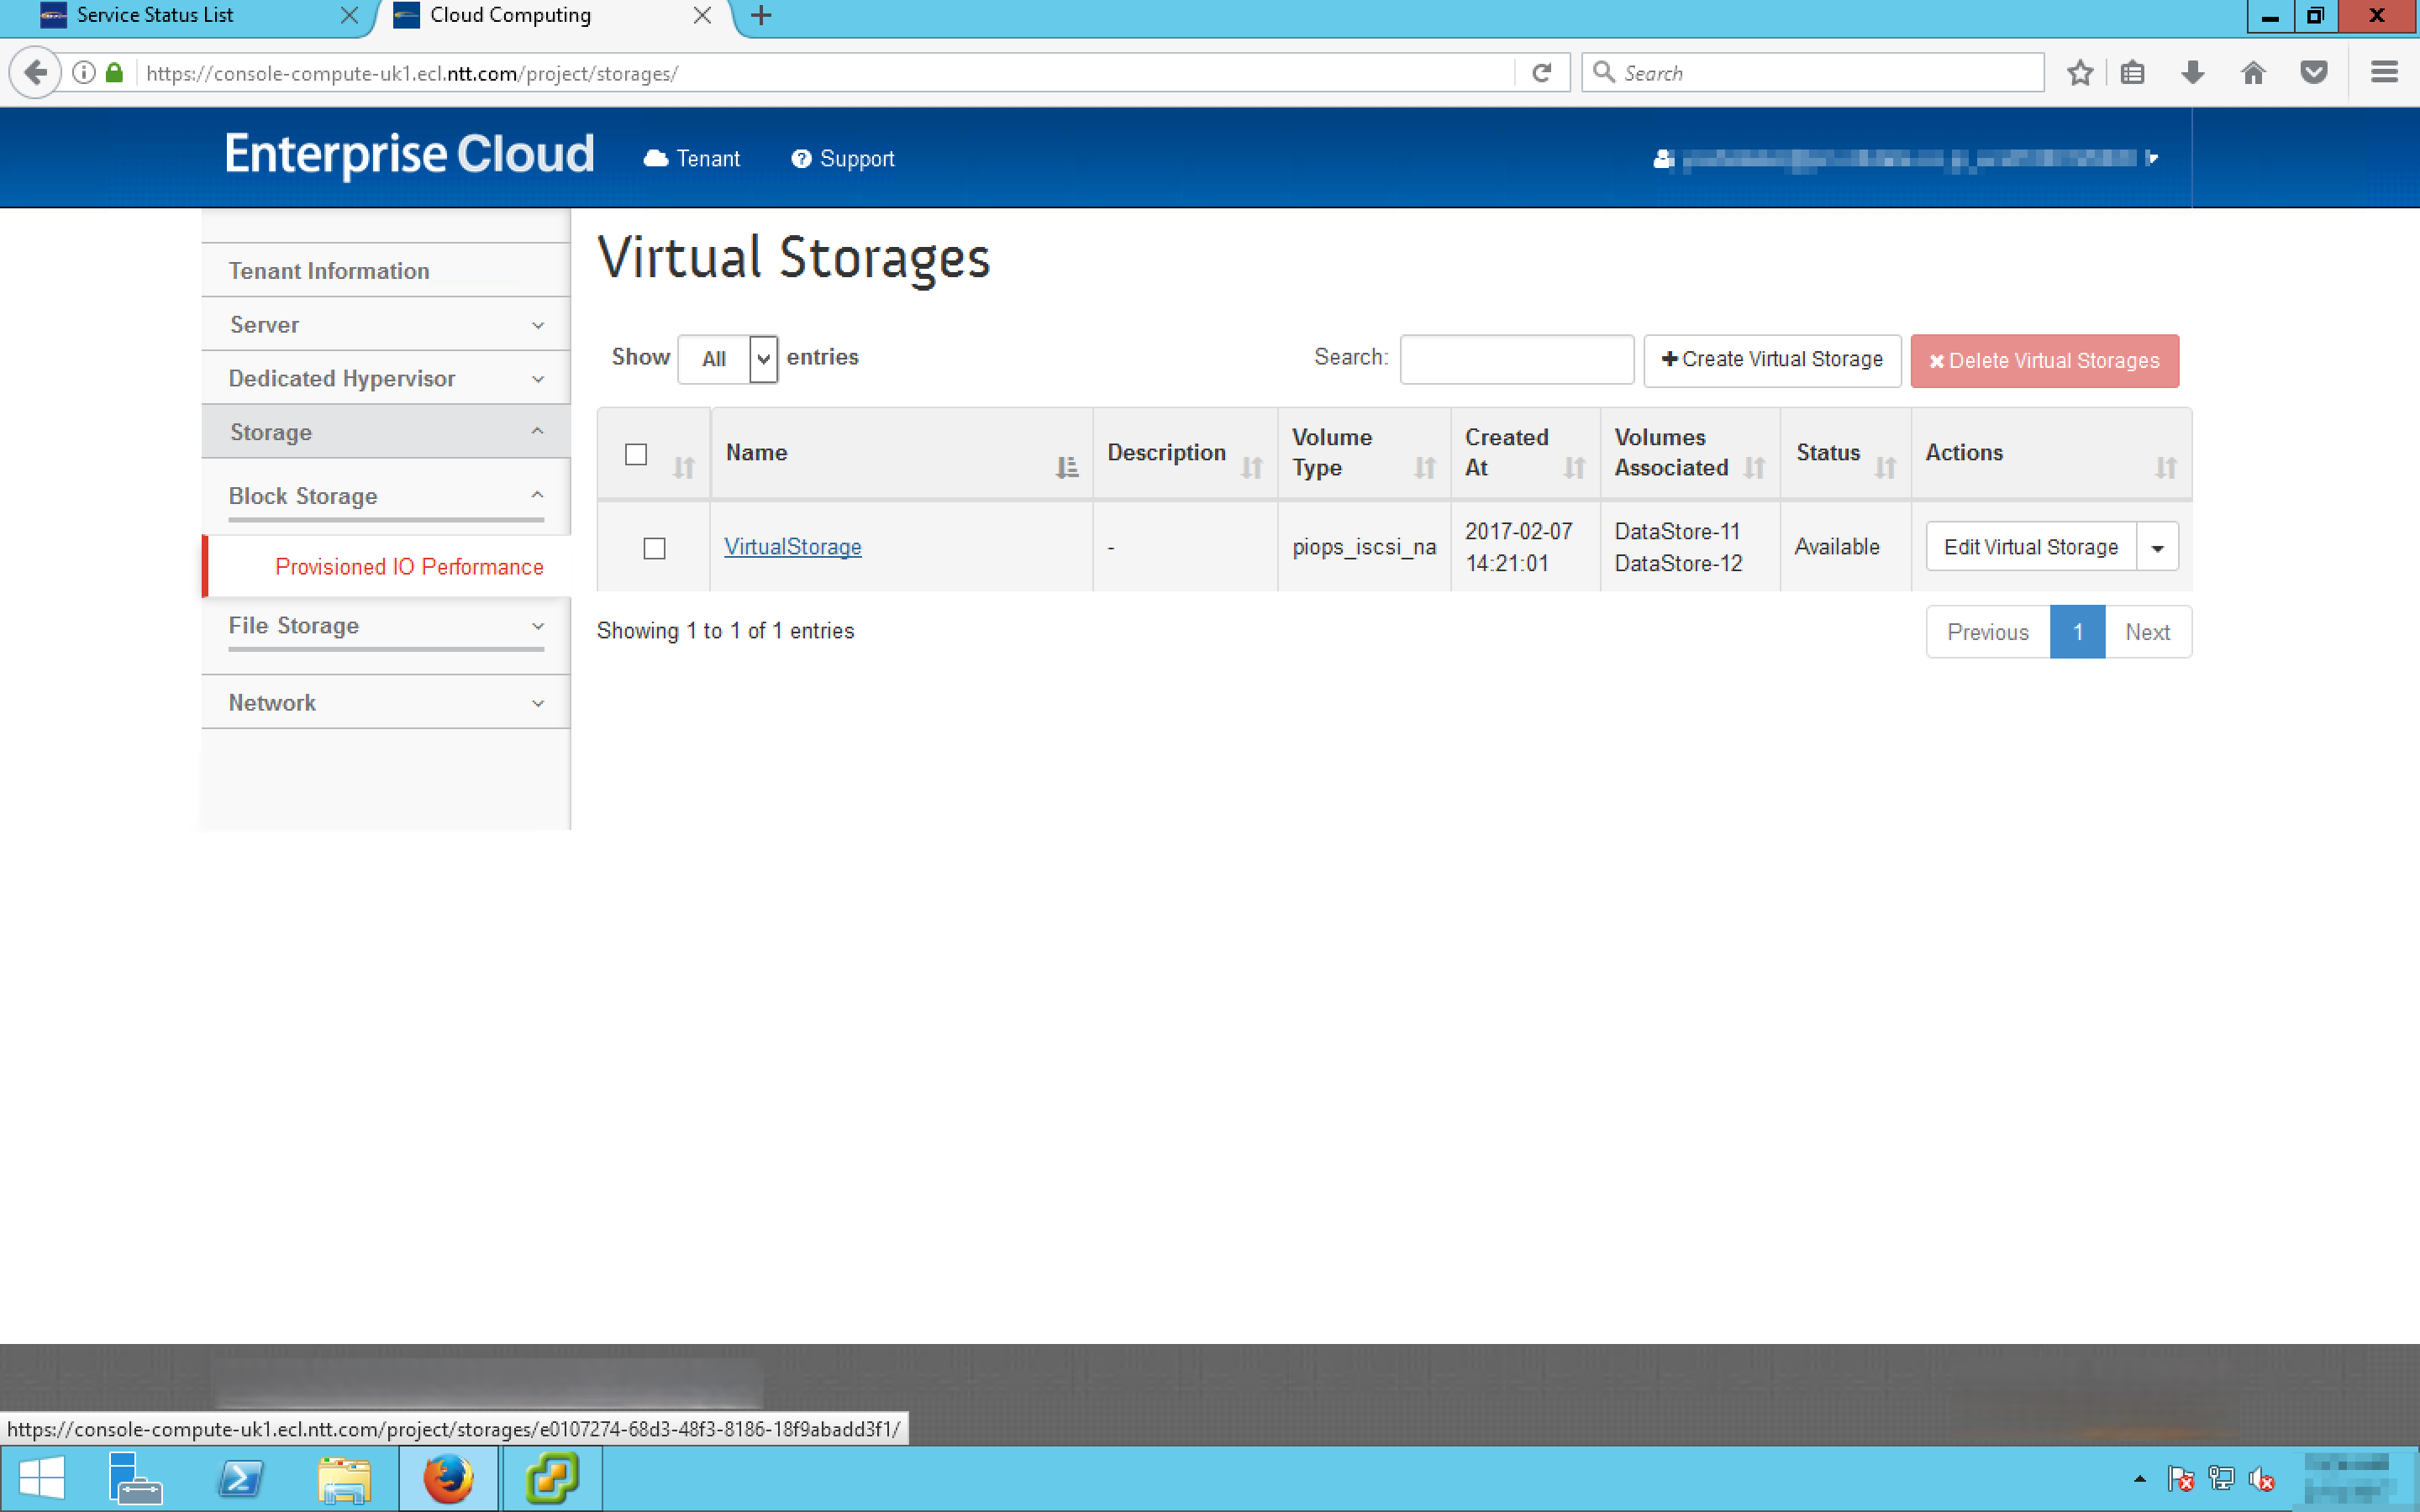Click the browser back arrow button

[x=36, y=73]
